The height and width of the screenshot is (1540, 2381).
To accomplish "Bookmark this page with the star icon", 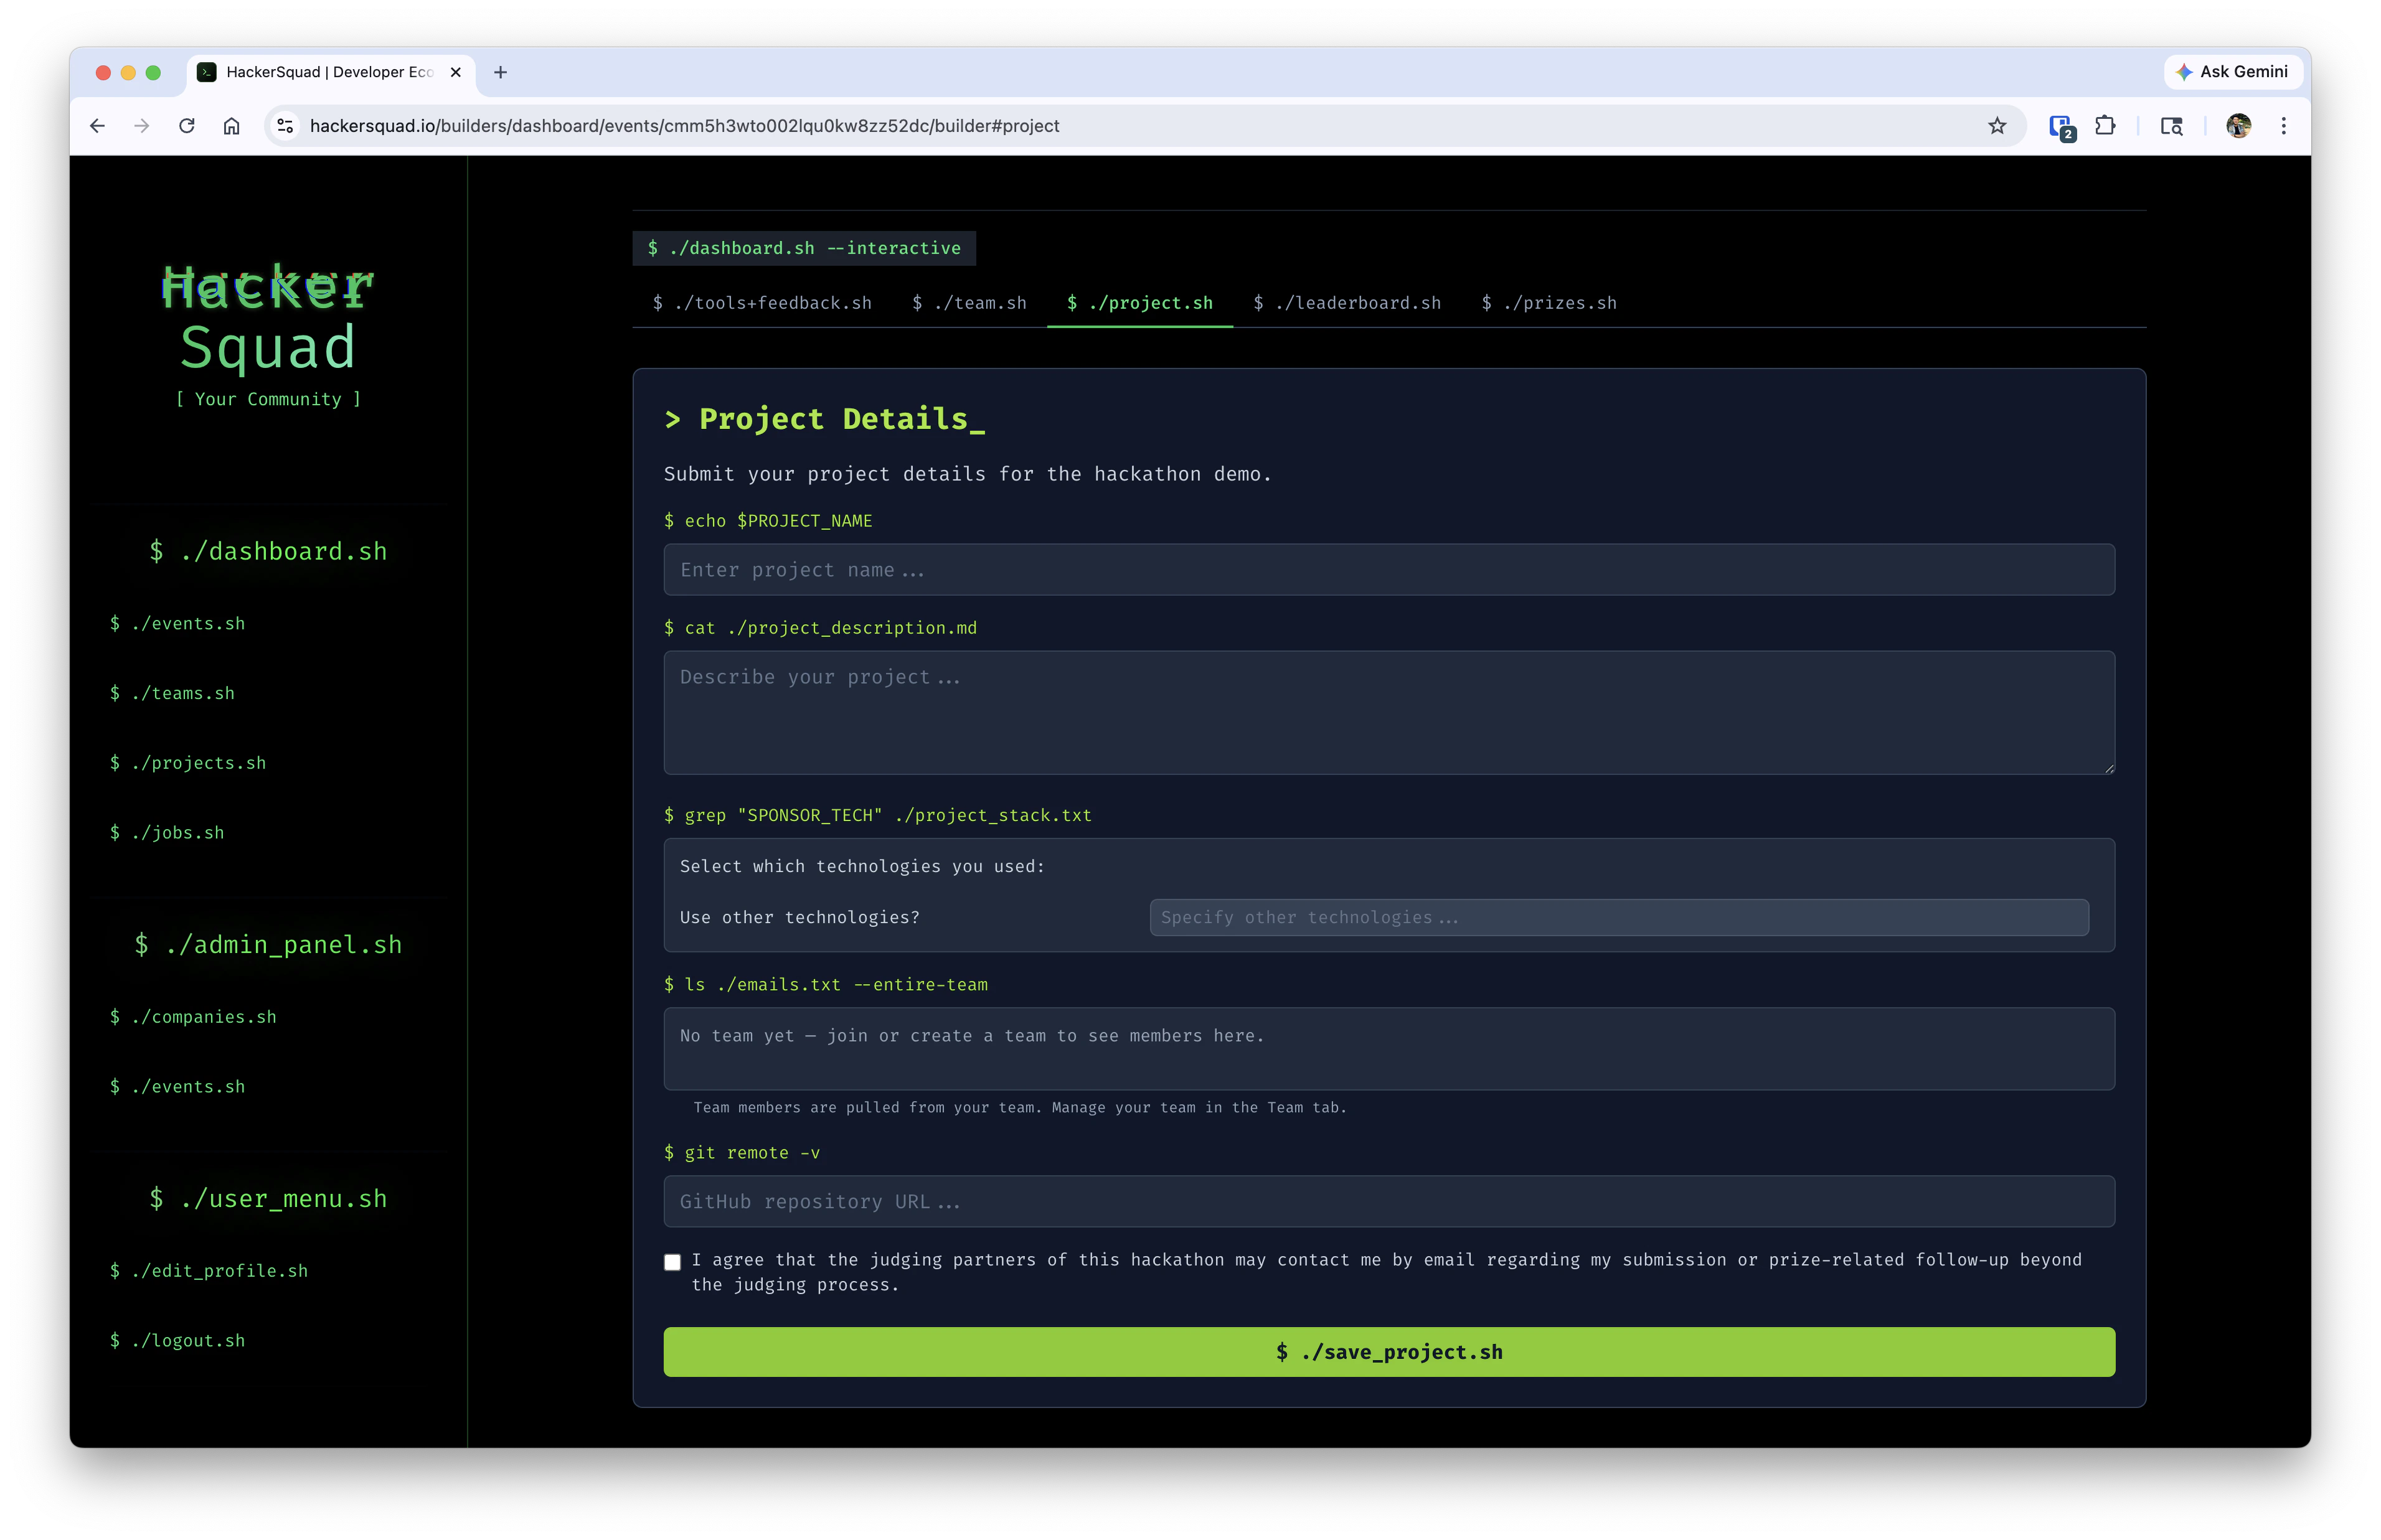I will click(x=1997, y=126).
